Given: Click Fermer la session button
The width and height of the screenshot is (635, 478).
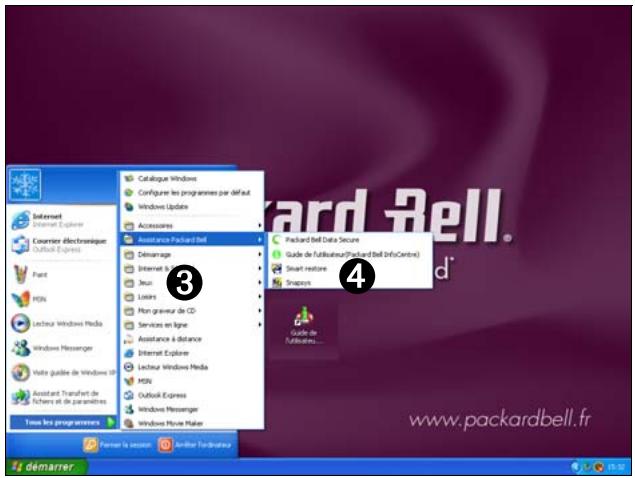Looking at the screenshot, I should coord(117,445).
